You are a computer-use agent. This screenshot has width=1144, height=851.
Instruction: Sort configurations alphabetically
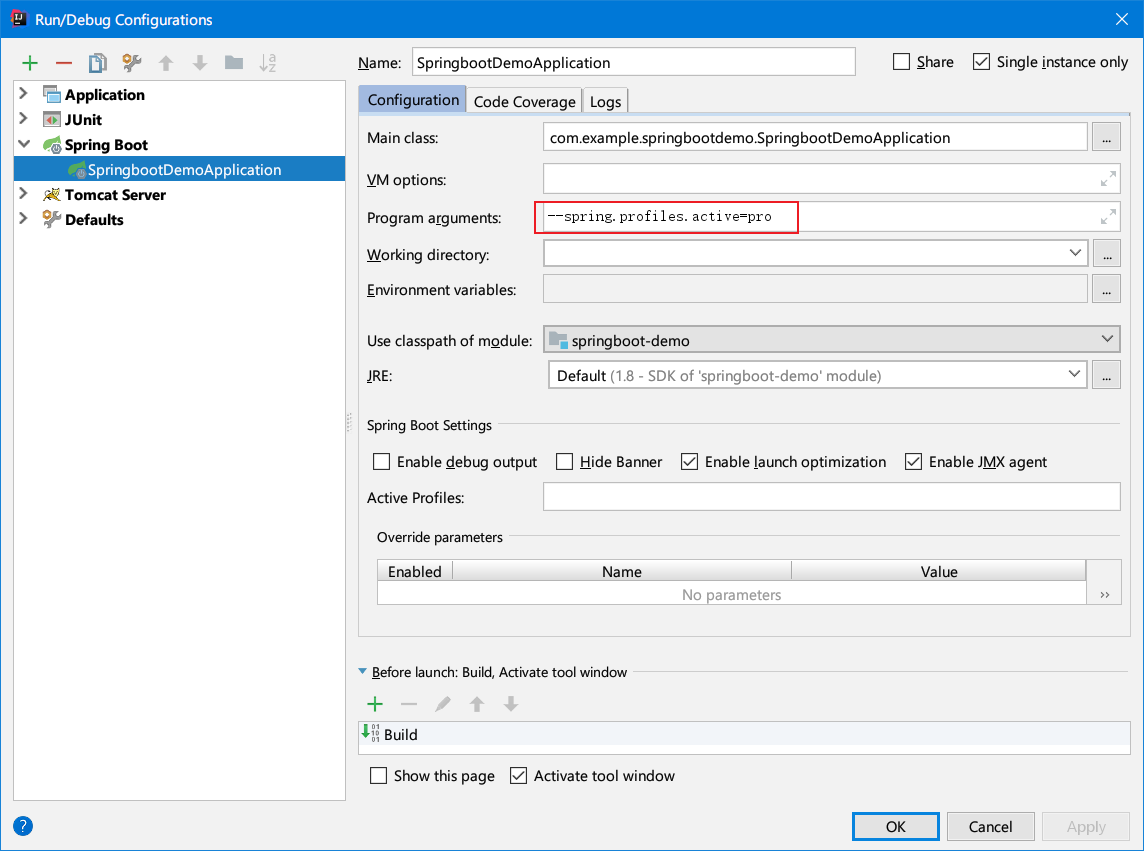(268, 63)
